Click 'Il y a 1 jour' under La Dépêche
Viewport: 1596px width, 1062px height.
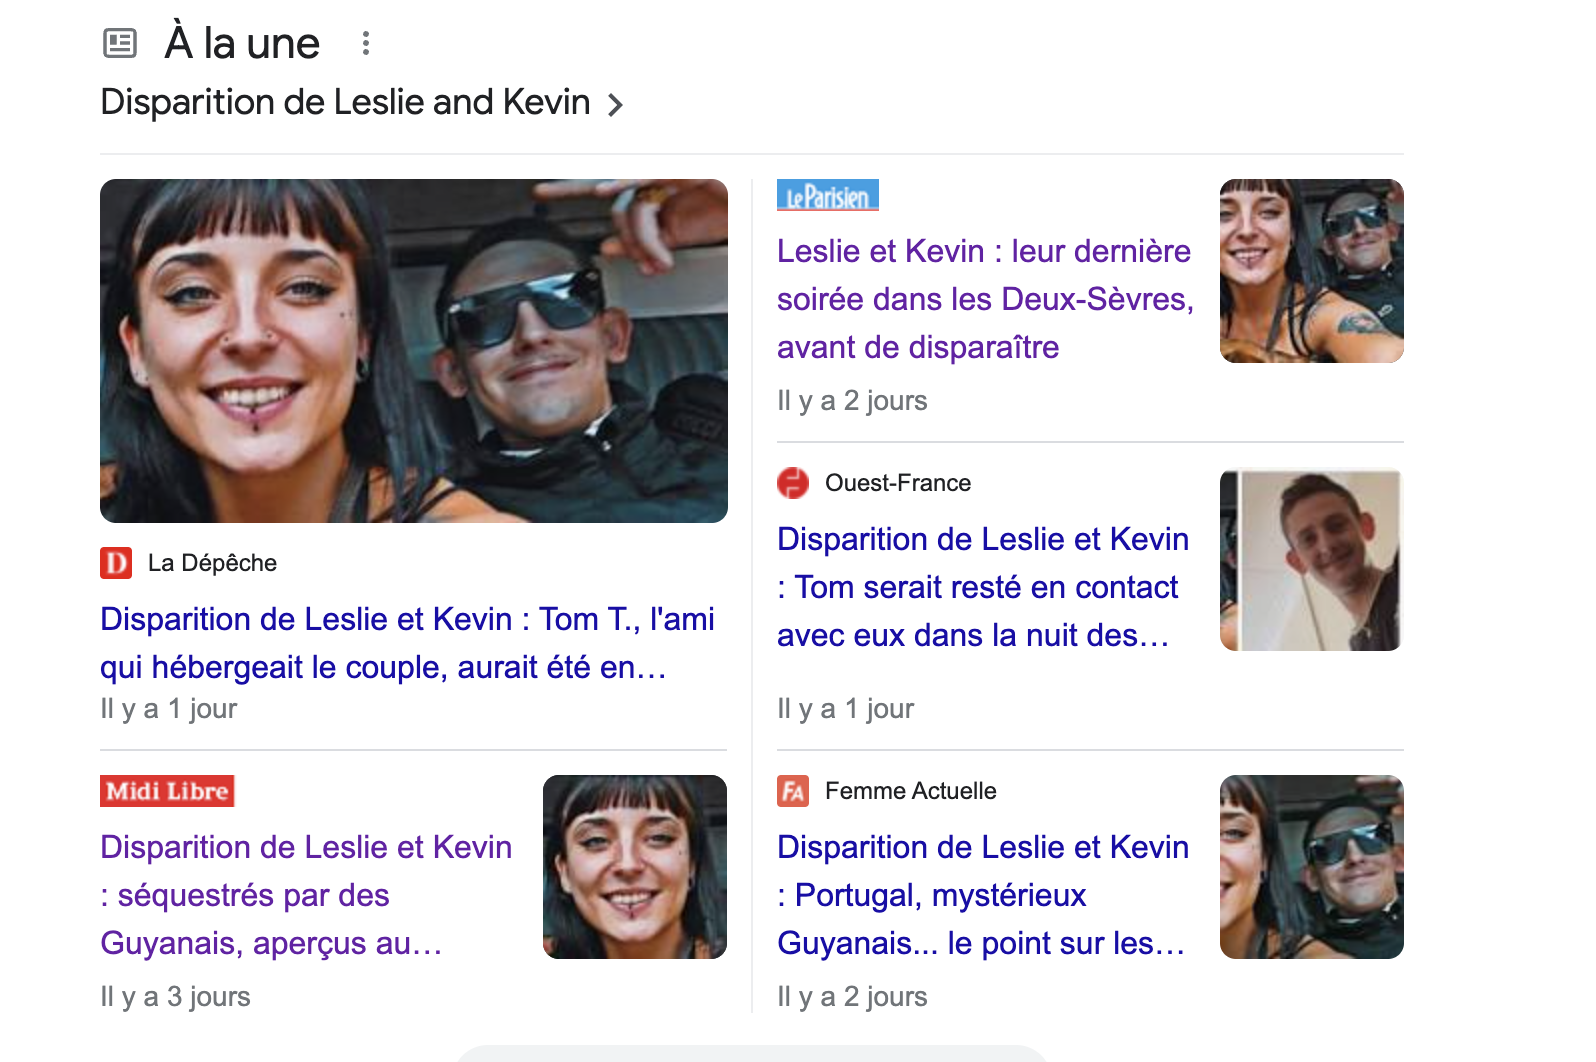pos(168,709)
